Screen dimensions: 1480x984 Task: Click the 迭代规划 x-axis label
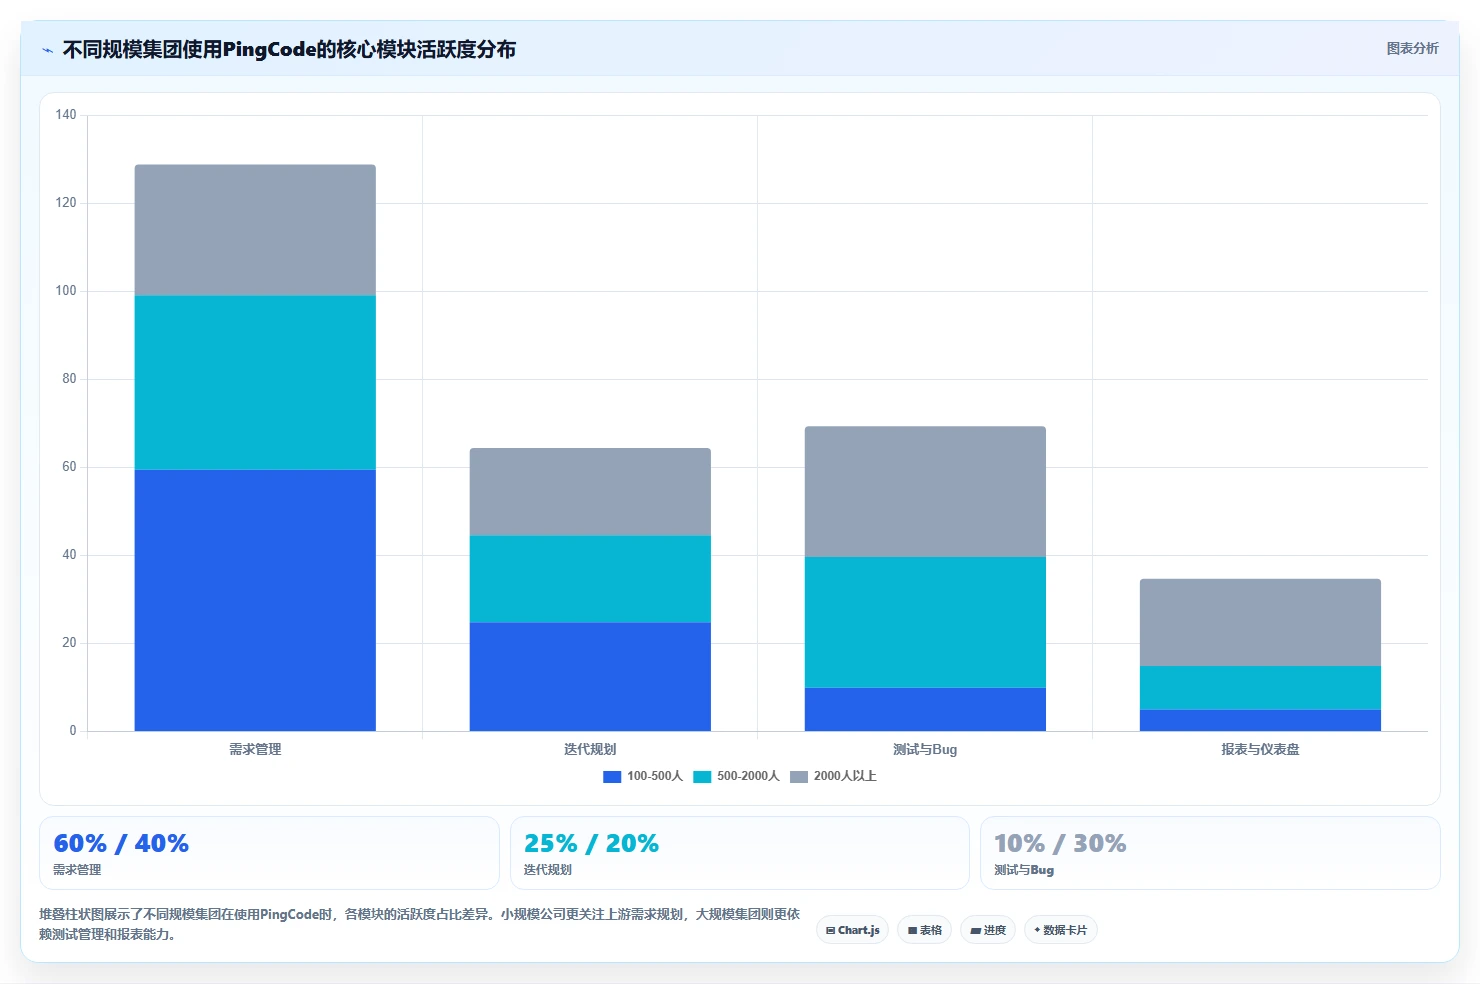tap(590, 749)
